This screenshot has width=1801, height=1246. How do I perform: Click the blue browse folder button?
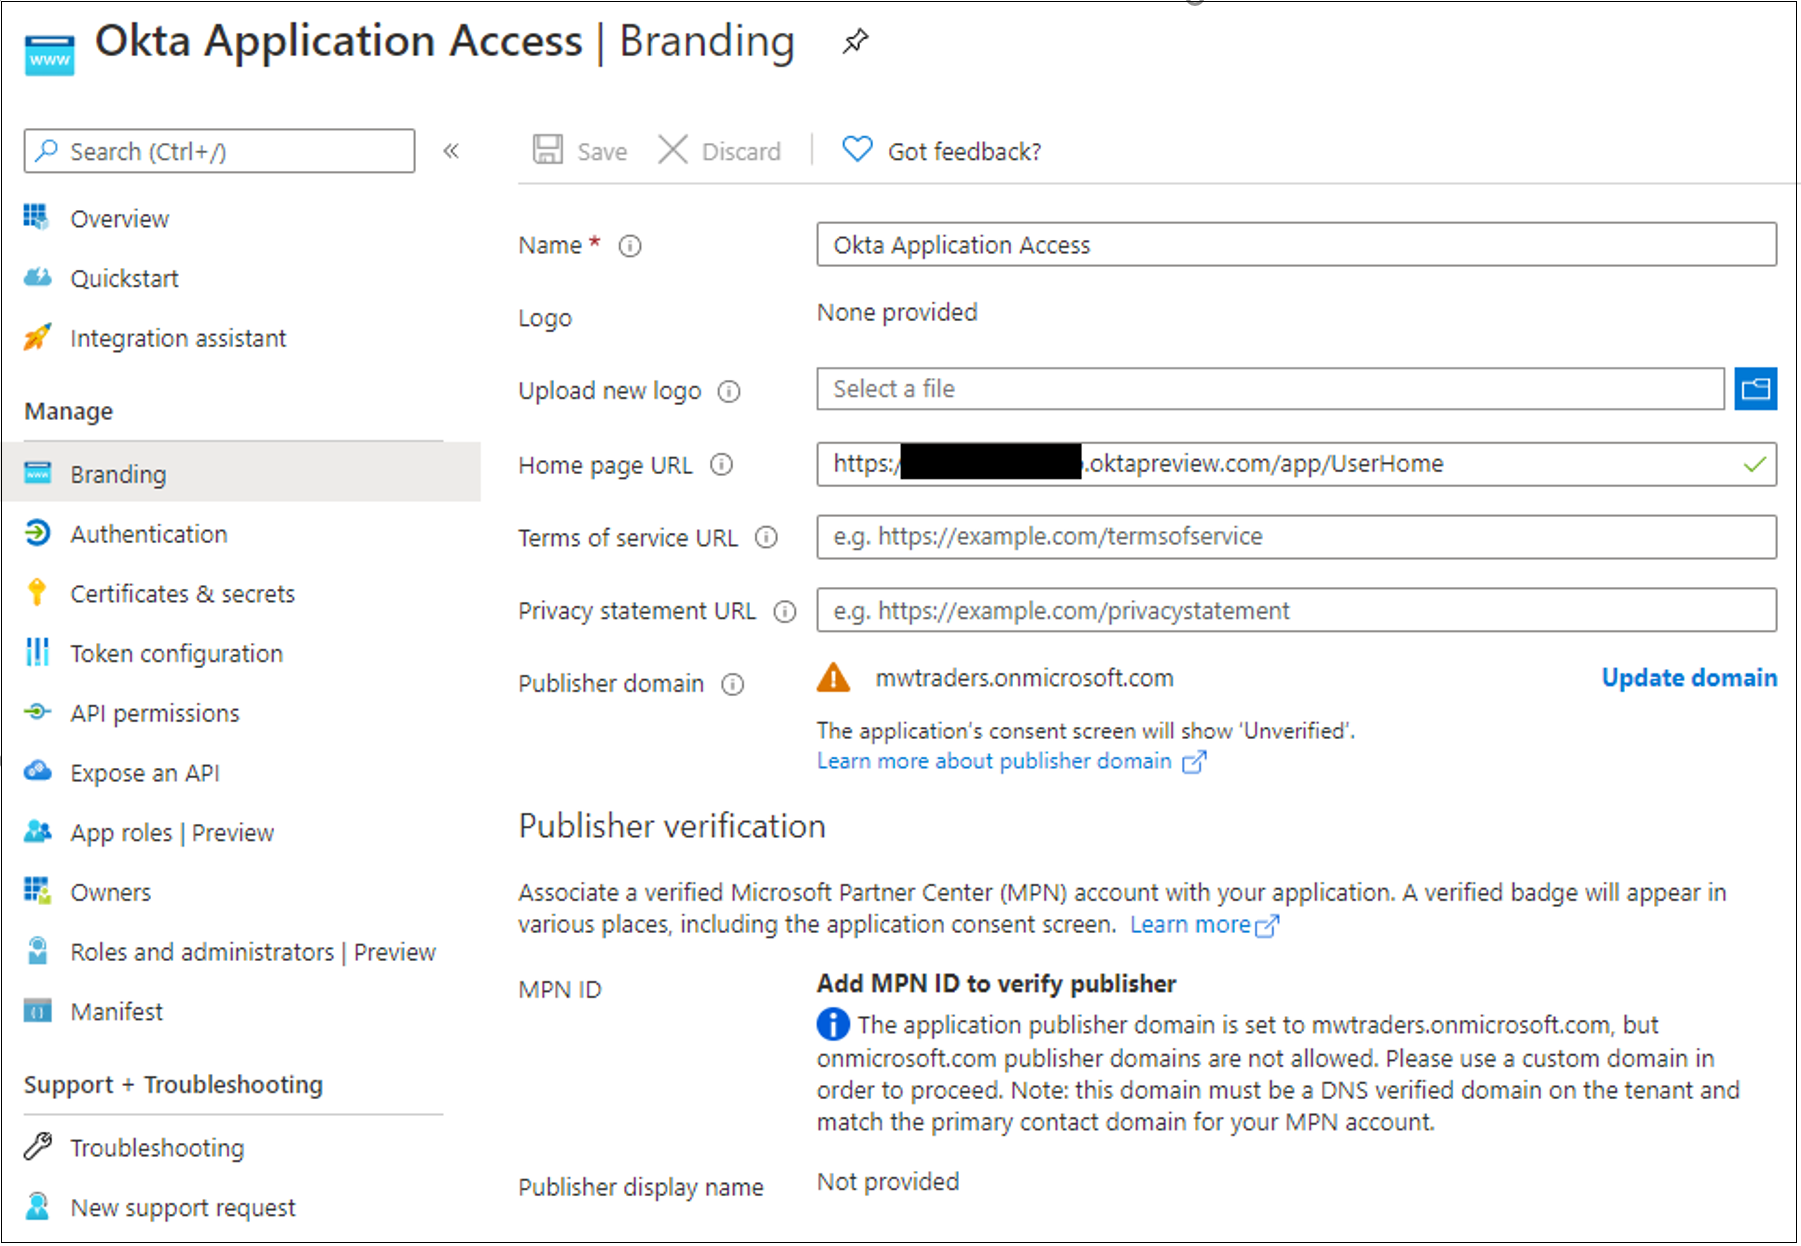(1756, 389)
